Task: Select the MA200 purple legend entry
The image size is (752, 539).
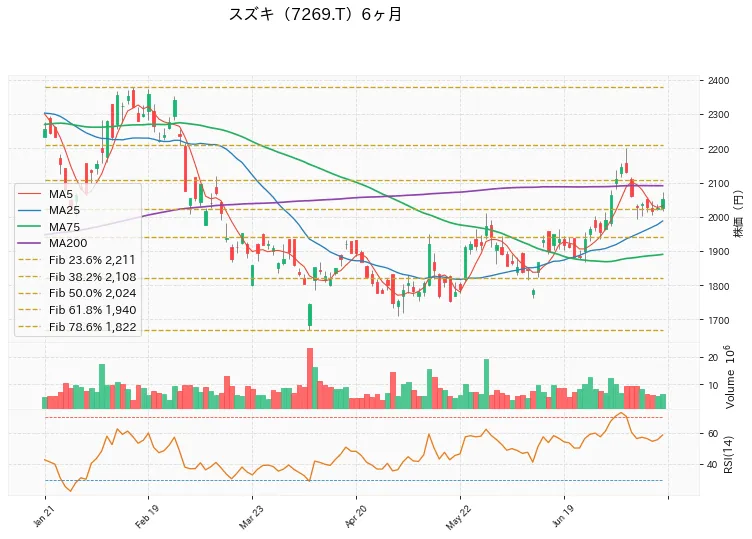Action: [52, 243]
